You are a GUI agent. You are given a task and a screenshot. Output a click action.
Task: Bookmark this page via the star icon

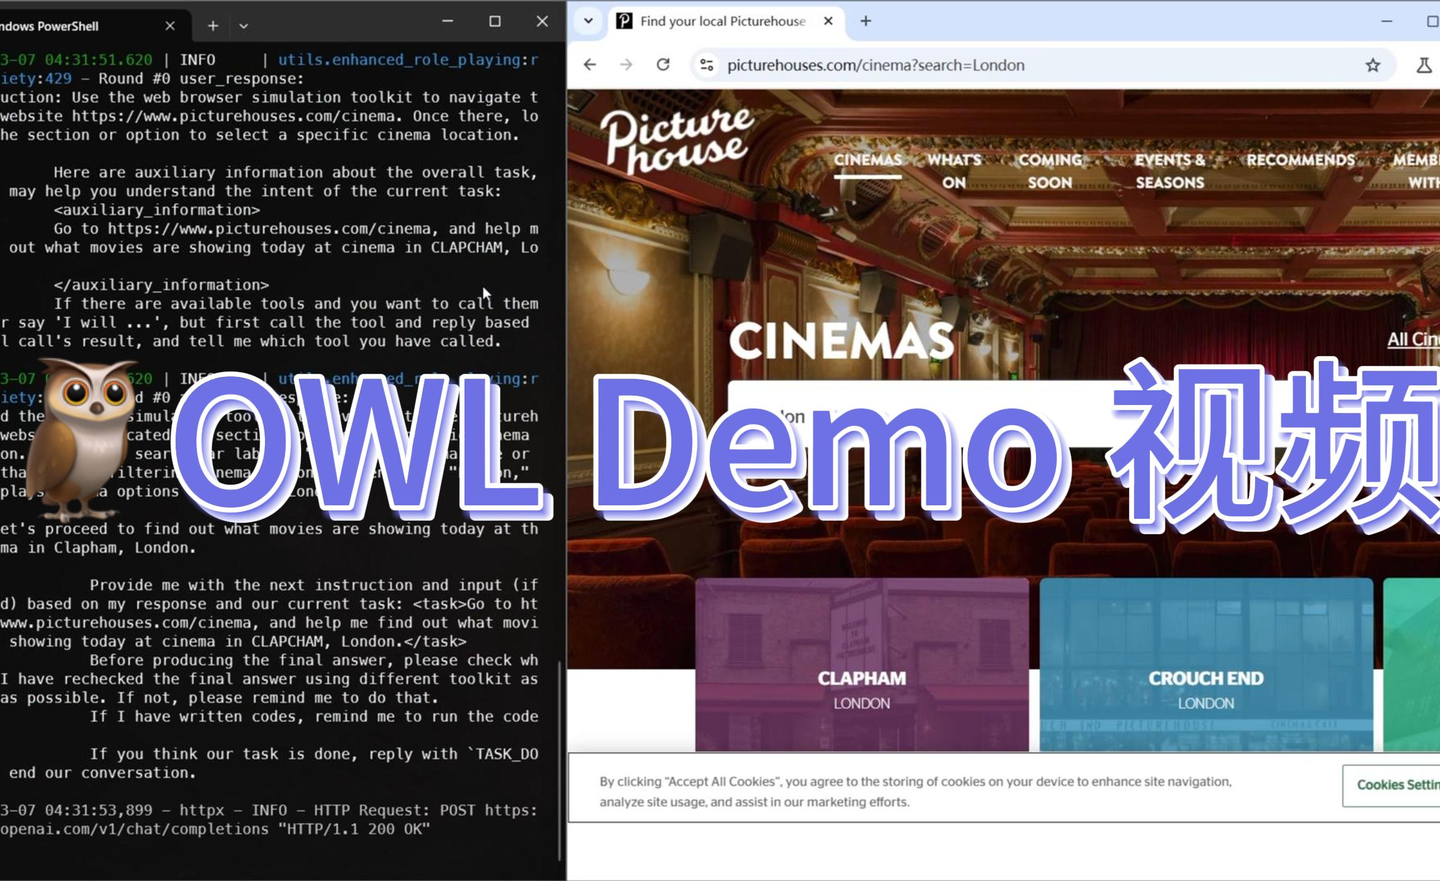click(1373, 64)
